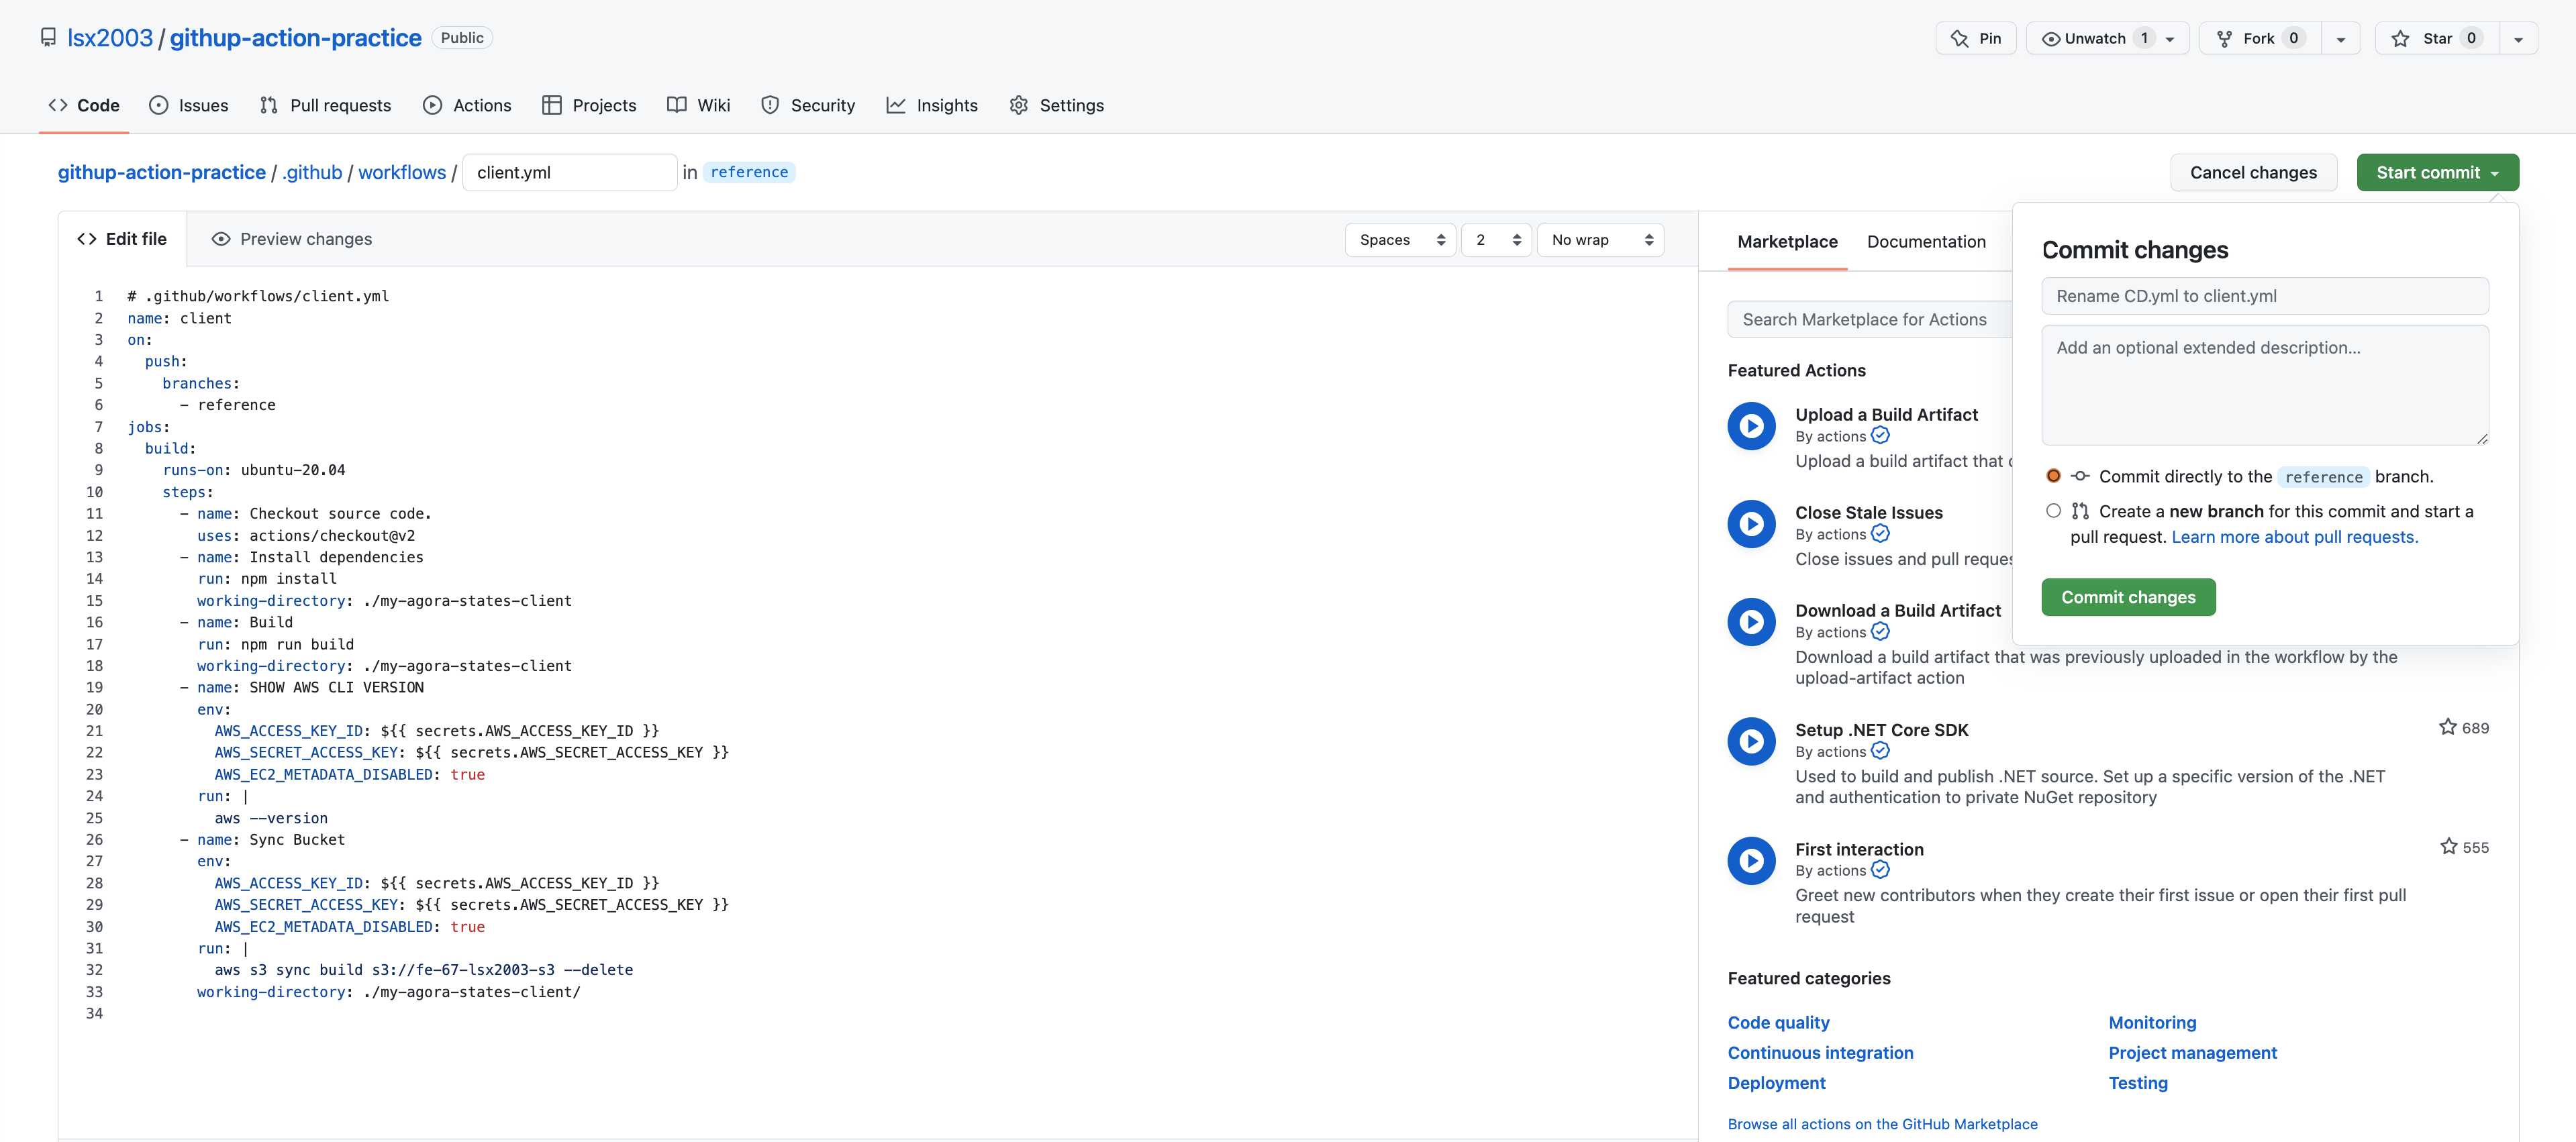Open githup-action-practice repository title link
This screenshot has width=2576, height=1142.
coord(295,38)
